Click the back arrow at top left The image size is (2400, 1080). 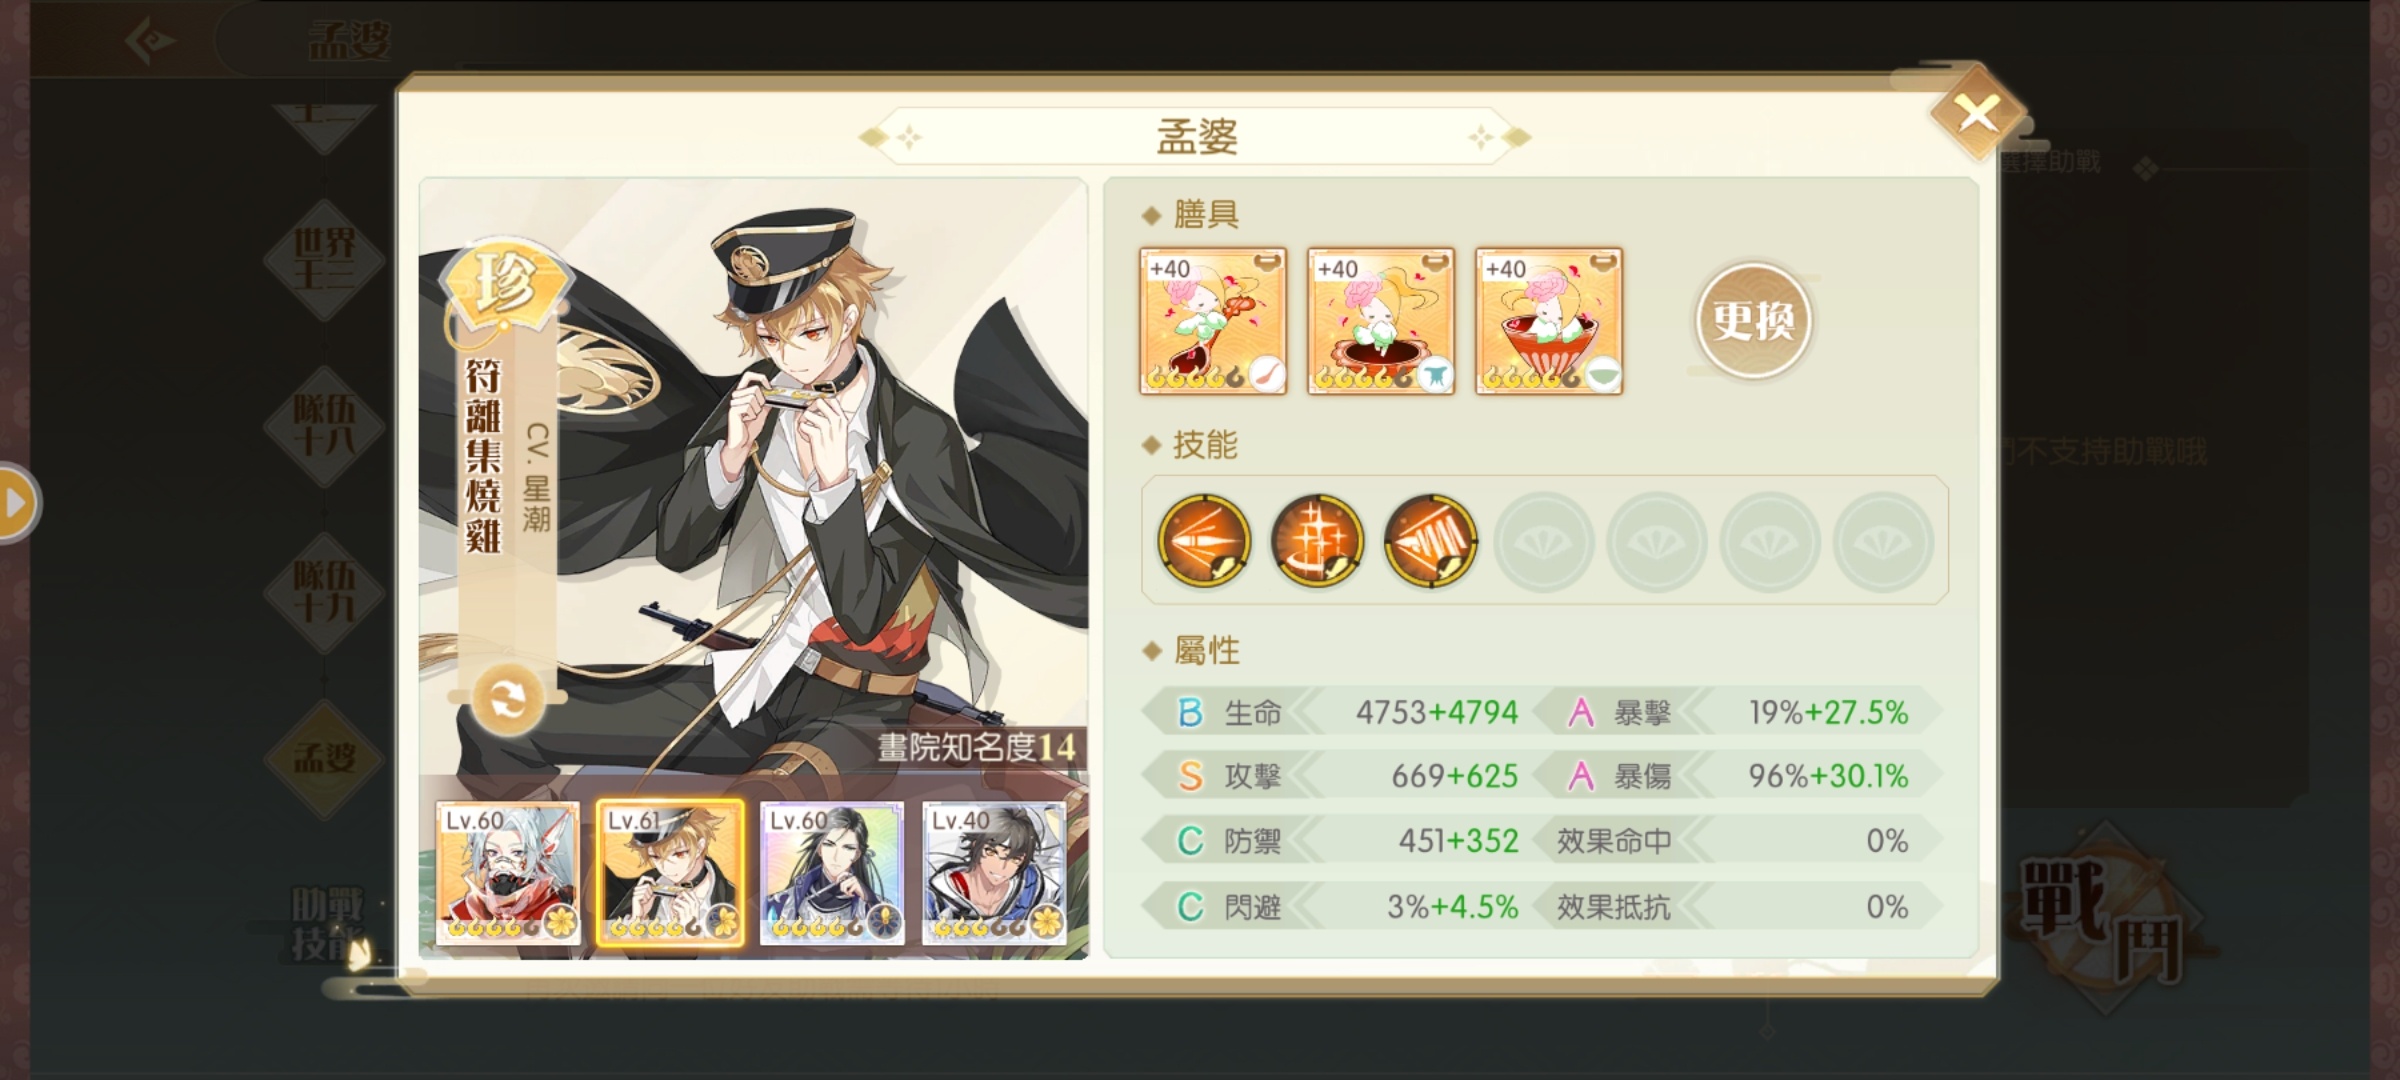(151, 40)
